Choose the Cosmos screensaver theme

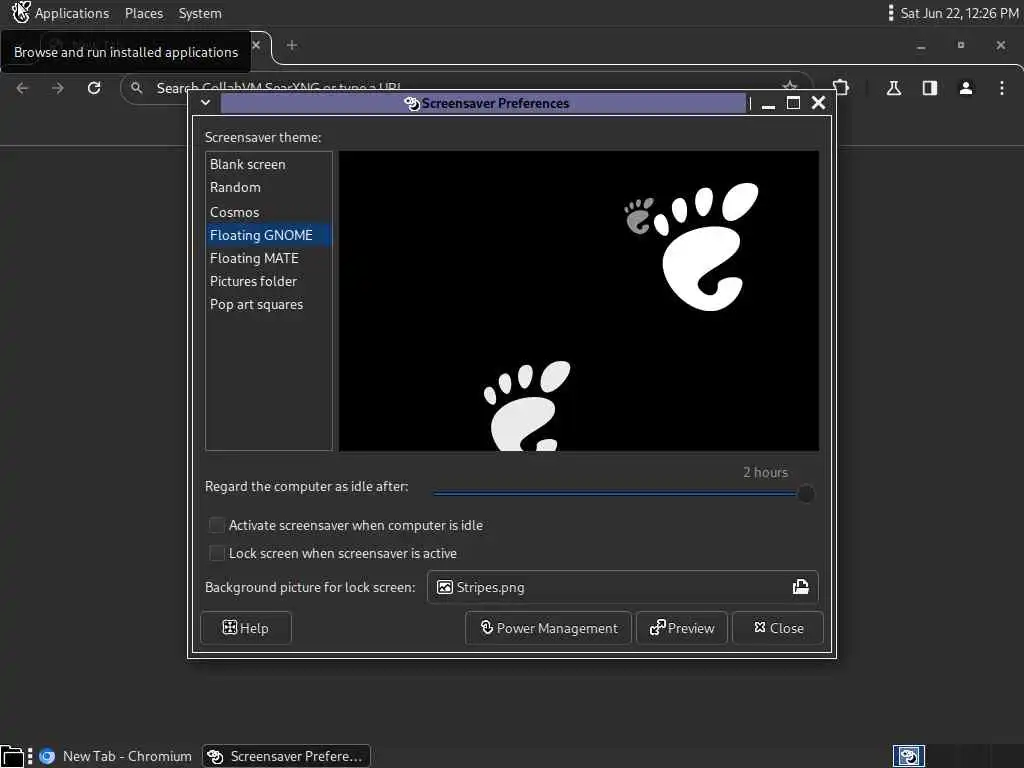[x=268, y=212]
